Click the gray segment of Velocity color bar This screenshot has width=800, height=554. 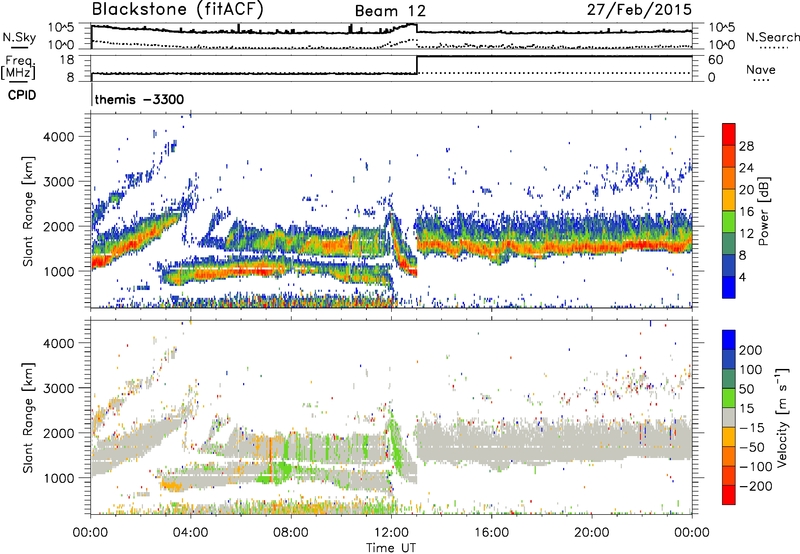pyautogui.click(x=729, y=417)
